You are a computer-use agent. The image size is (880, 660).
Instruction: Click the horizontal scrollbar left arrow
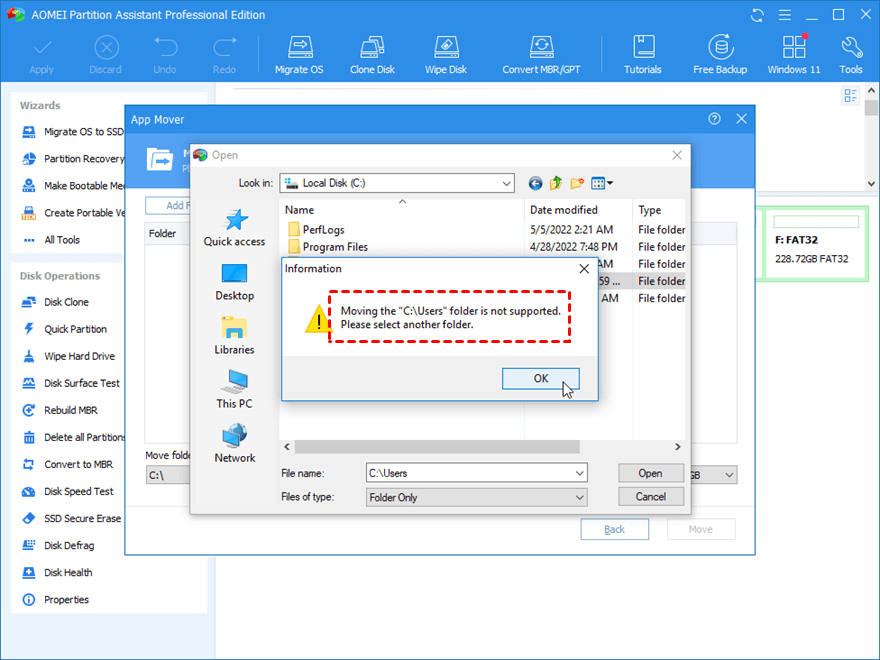pyautogui.click(x=287, y=447)
